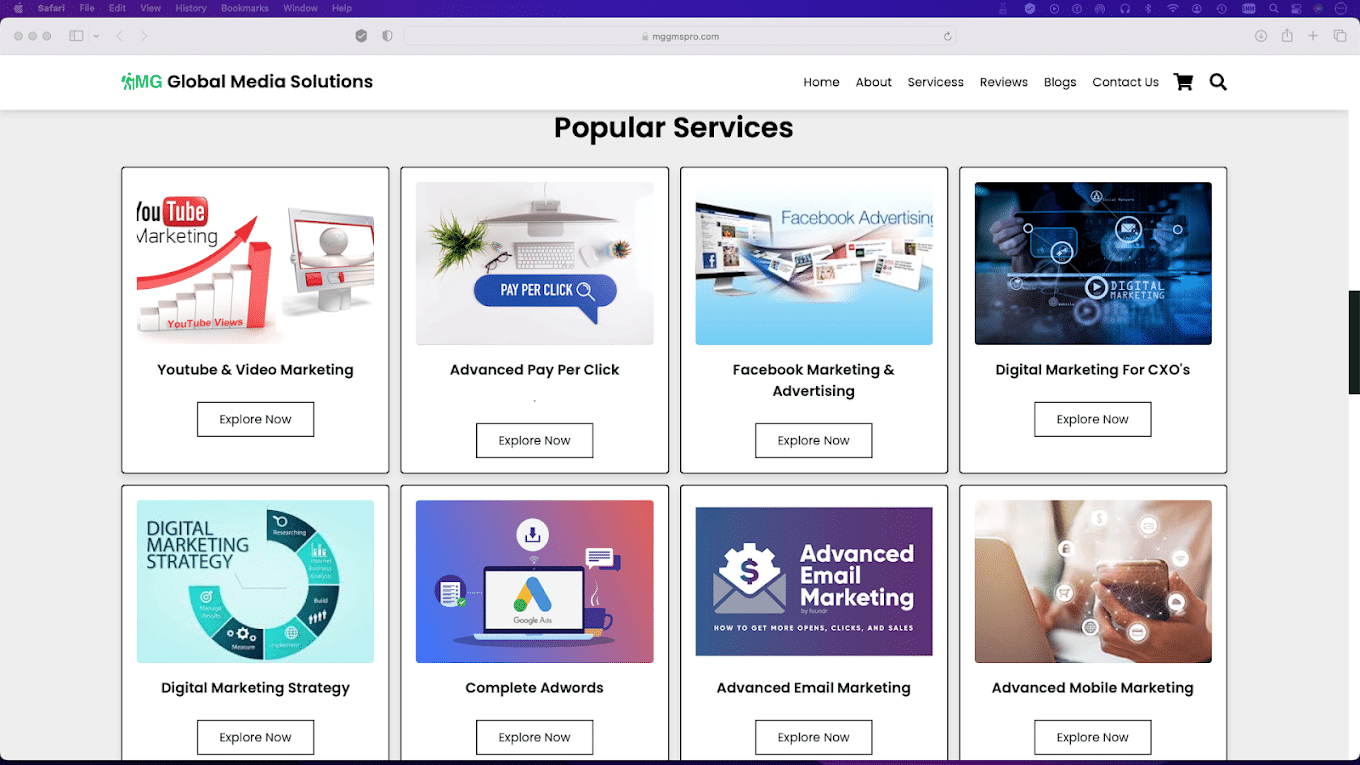Open Contact Us navigation link

[x=1125, y=82]
